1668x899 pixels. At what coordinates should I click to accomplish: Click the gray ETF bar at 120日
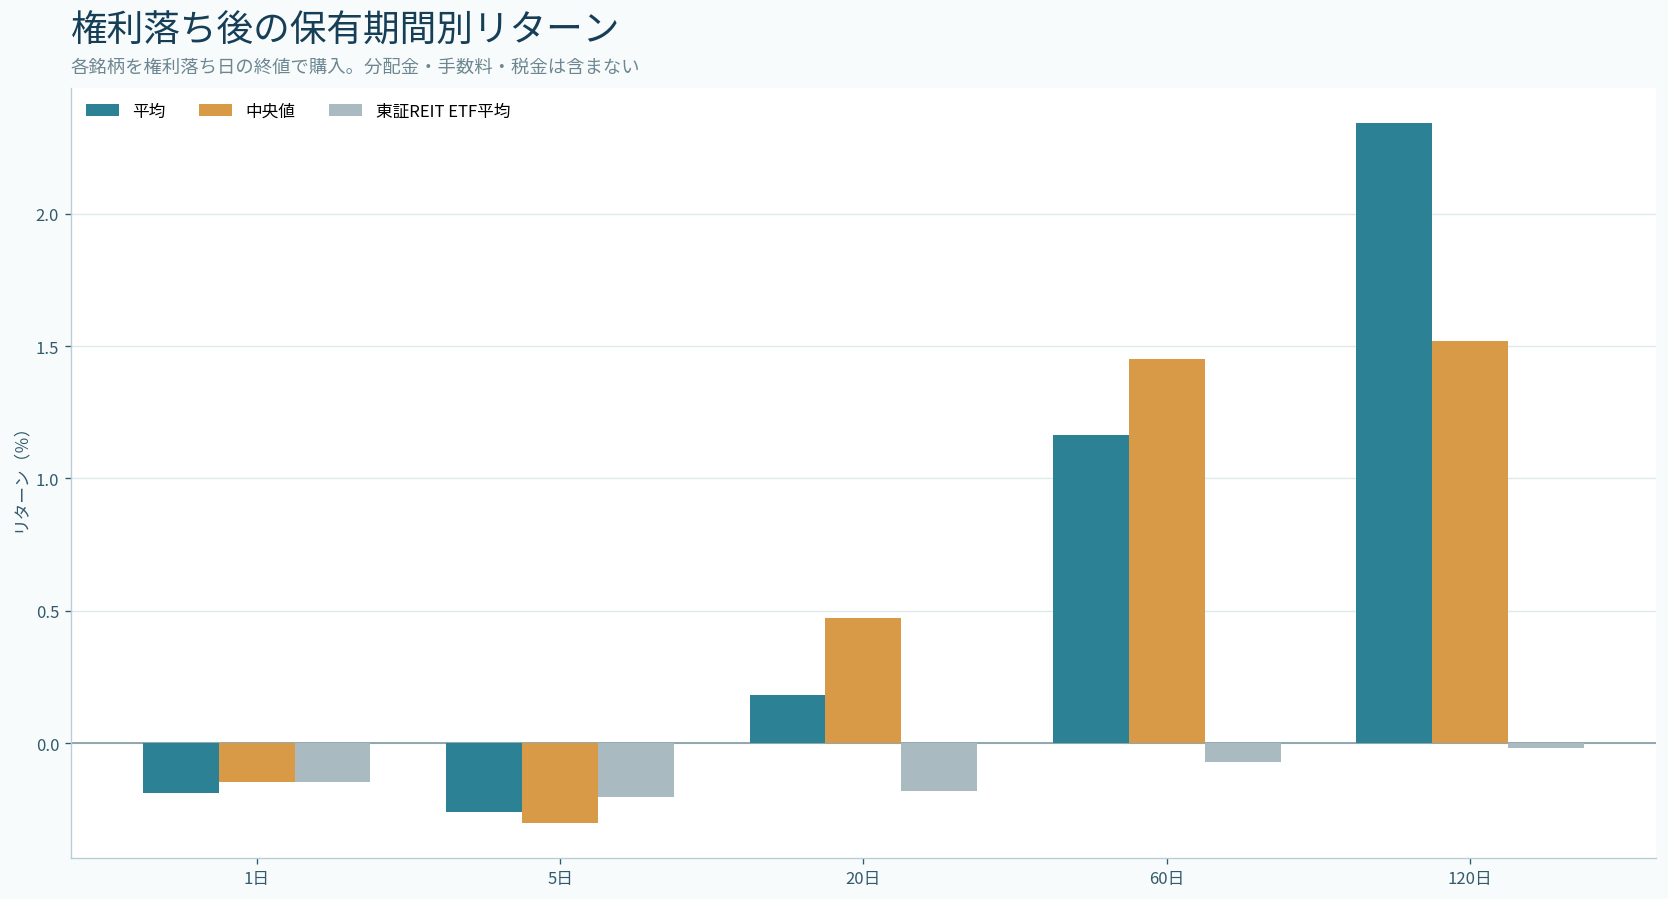[x=1546, y=745]
